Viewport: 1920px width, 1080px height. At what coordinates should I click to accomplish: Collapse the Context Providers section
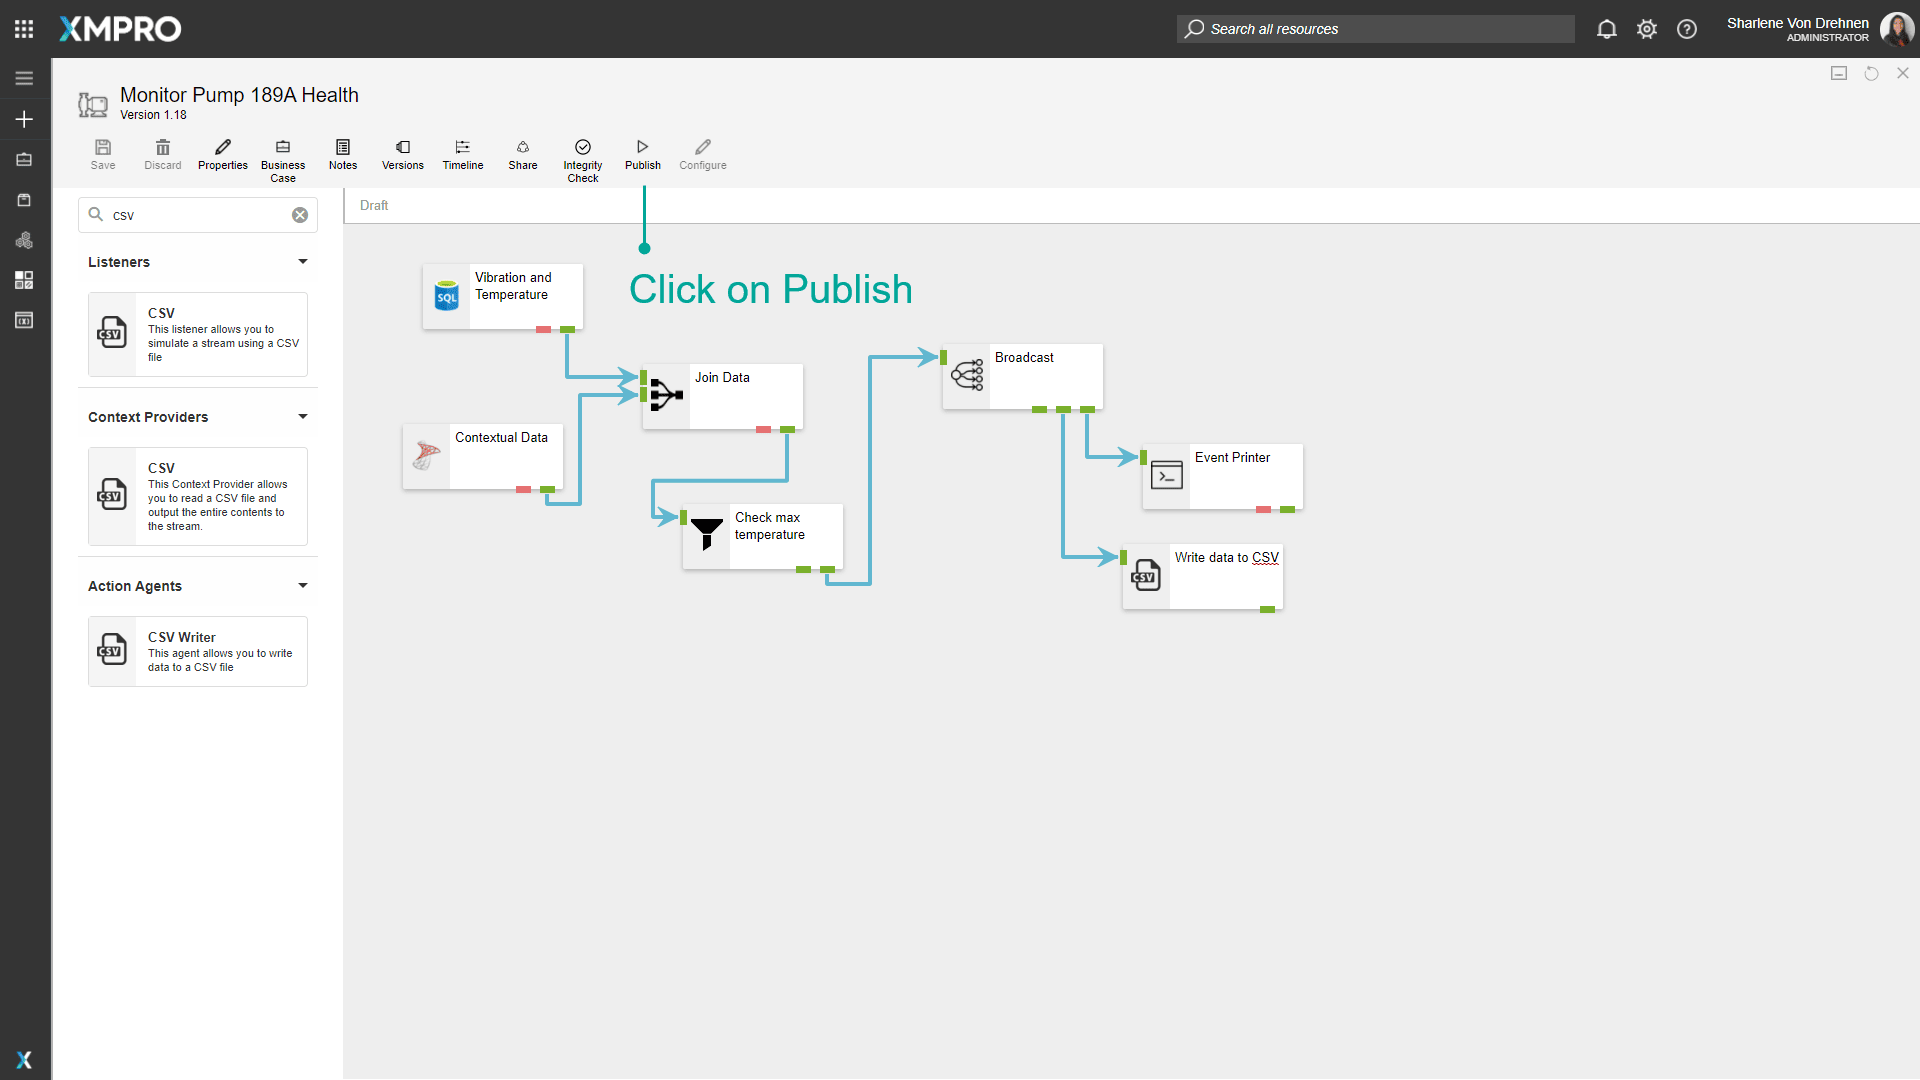(x=302, y=417)
